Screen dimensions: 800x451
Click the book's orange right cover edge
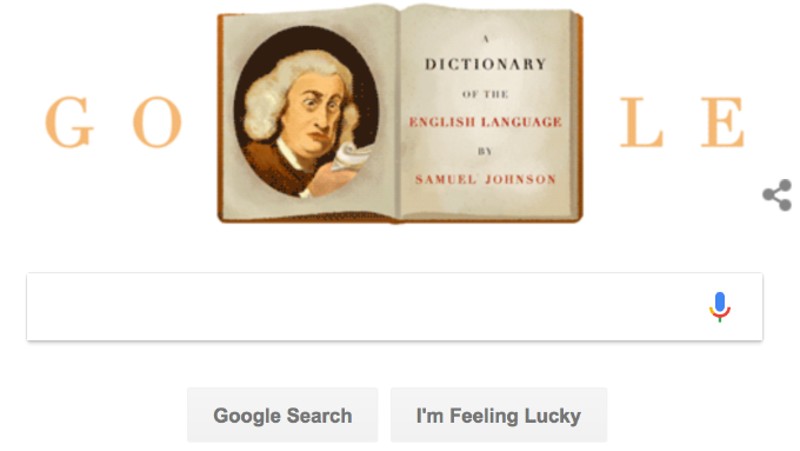[579, 116]
